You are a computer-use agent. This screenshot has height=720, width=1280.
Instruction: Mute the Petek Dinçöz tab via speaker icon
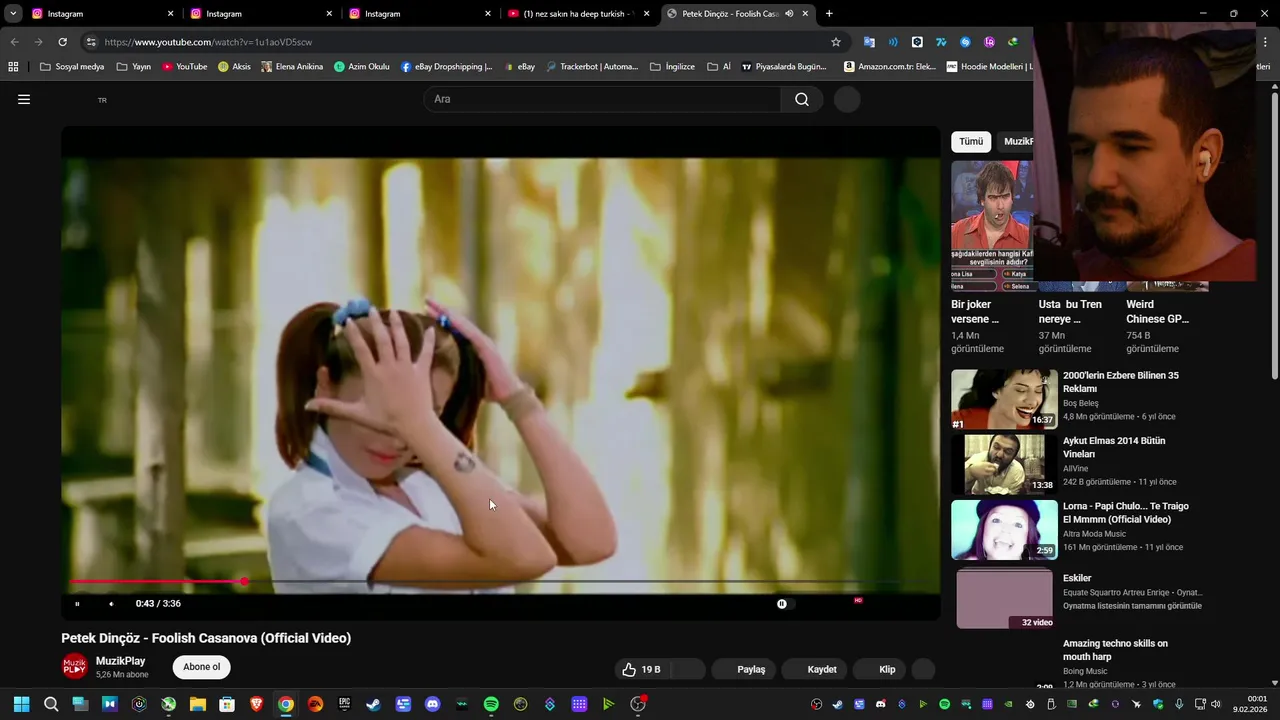tap(789, 14)
